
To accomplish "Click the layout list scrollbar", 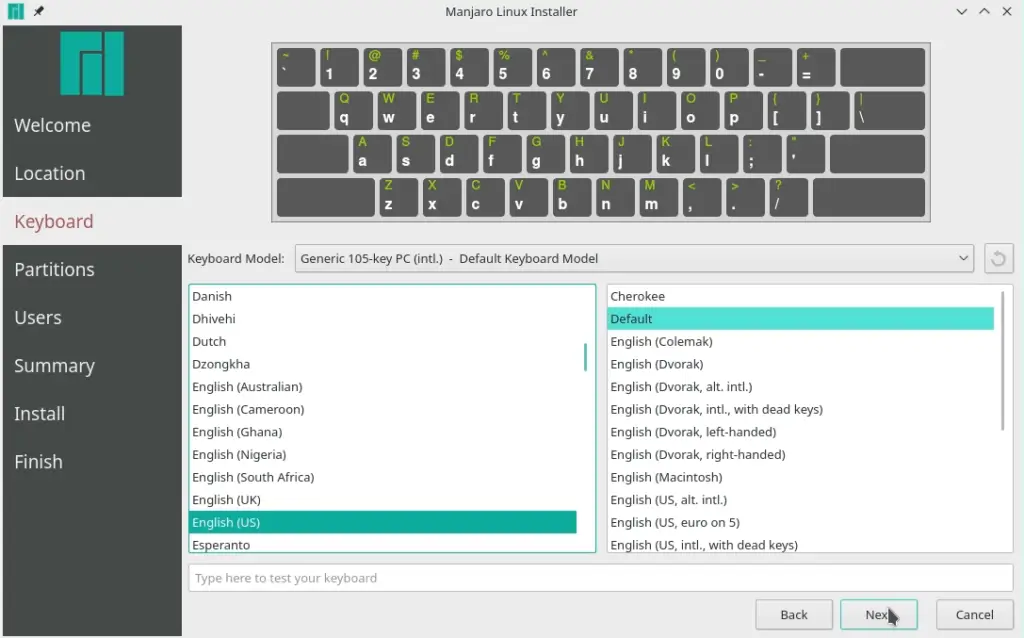I will click(x=585, y=357).
